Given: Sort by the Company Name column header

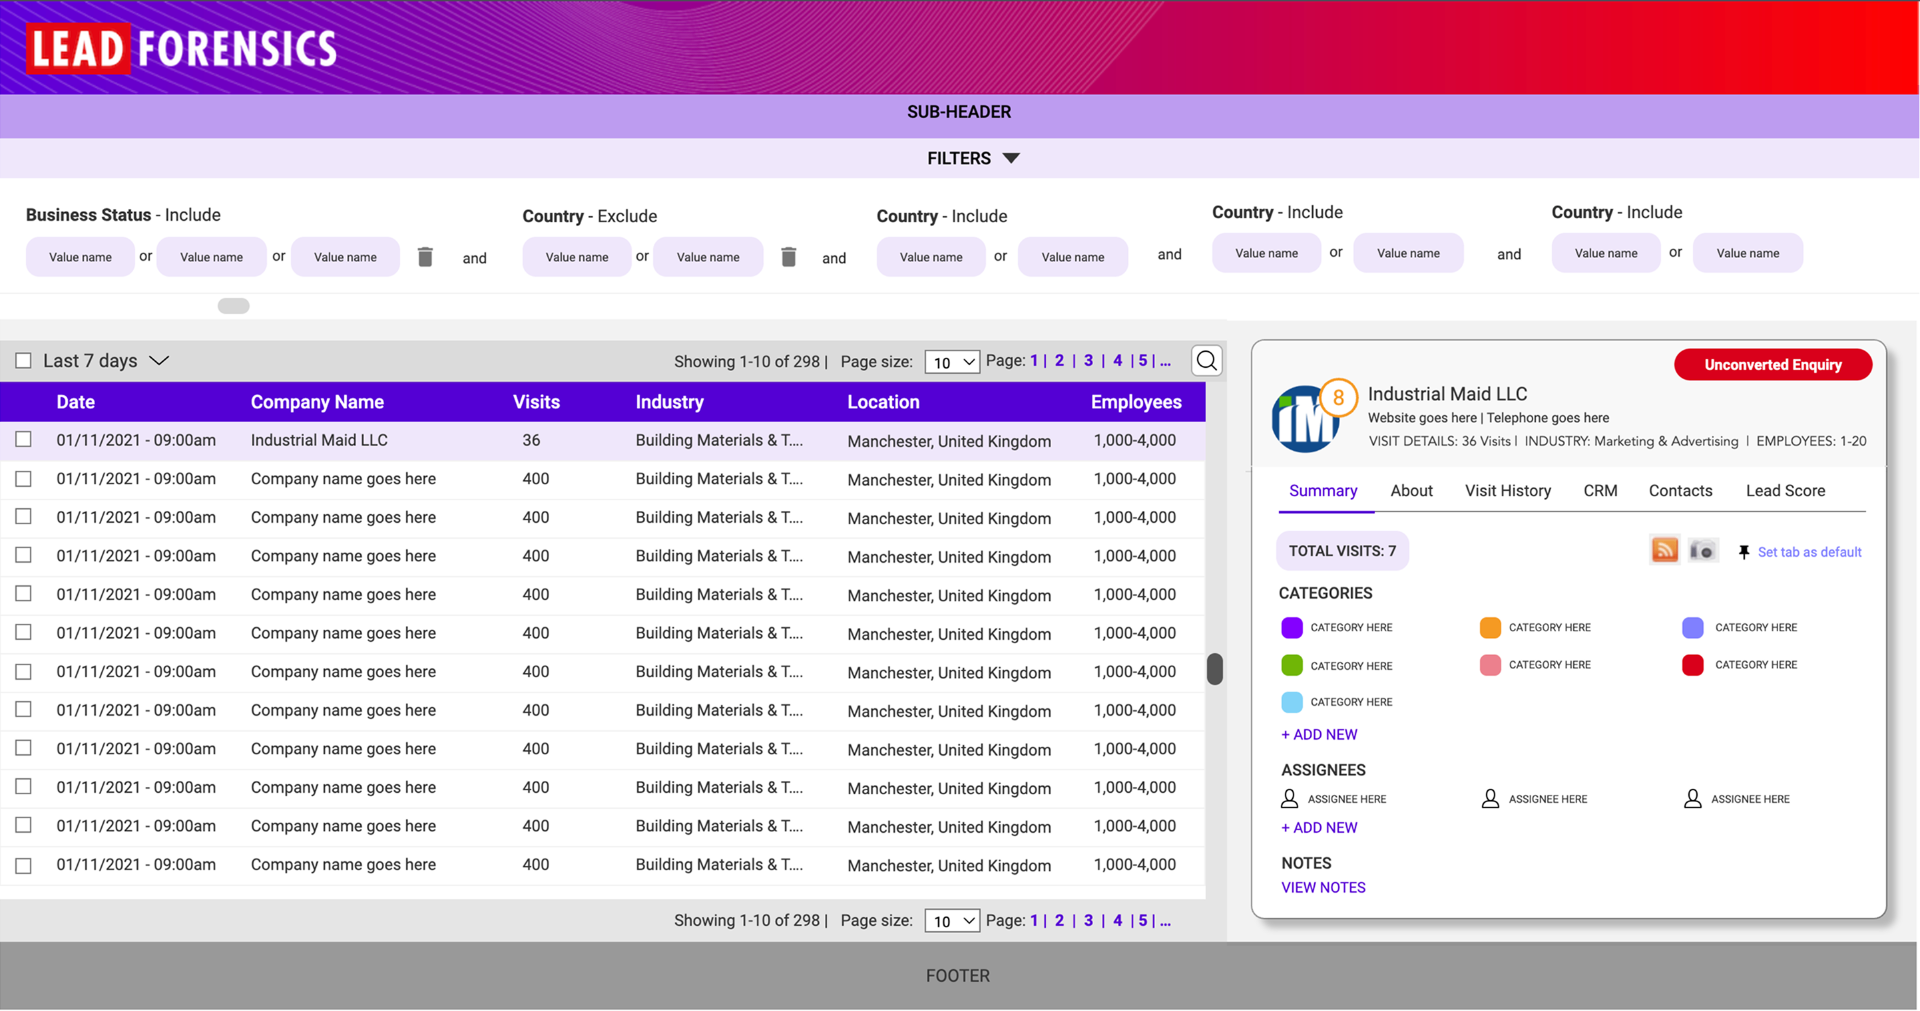Looking at the screenshot, I should pyautogui.click(x=317, y=402).
